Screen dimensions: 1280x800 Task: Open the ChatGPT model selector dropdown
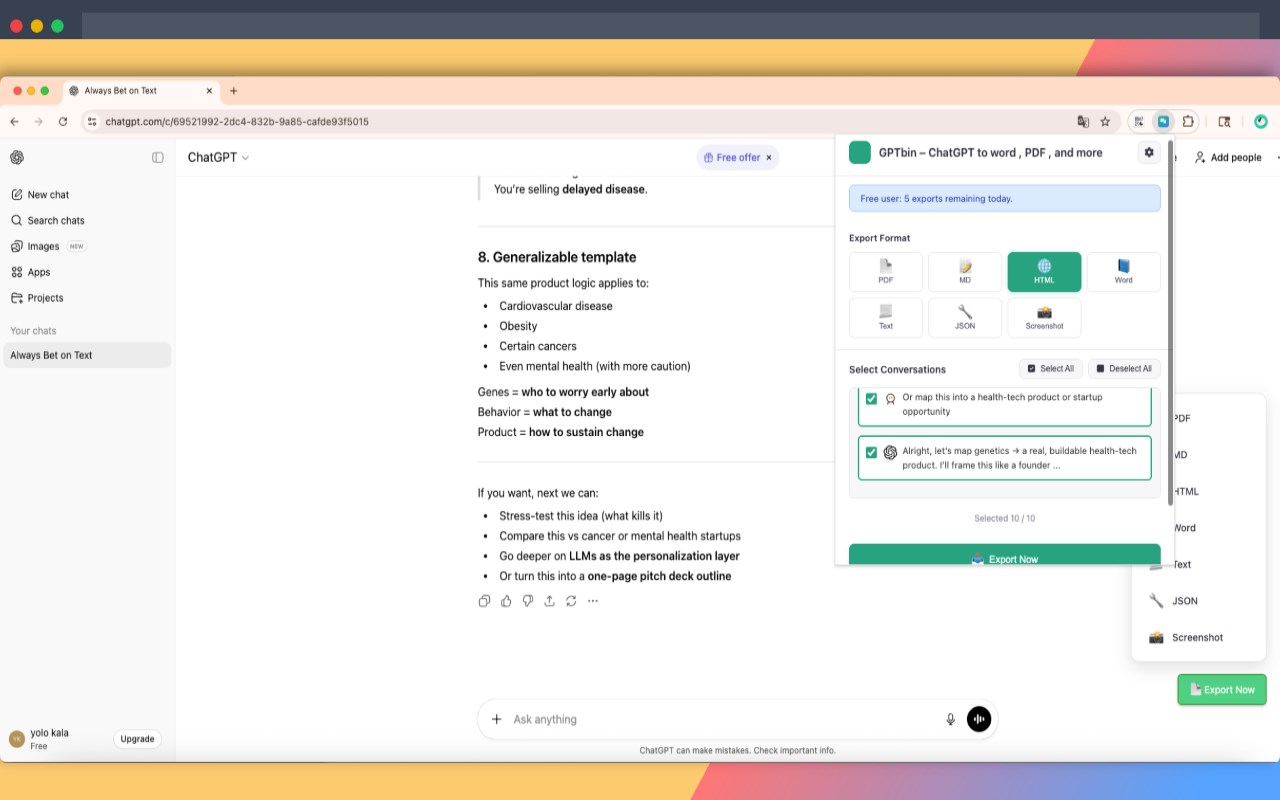[218, 157]
